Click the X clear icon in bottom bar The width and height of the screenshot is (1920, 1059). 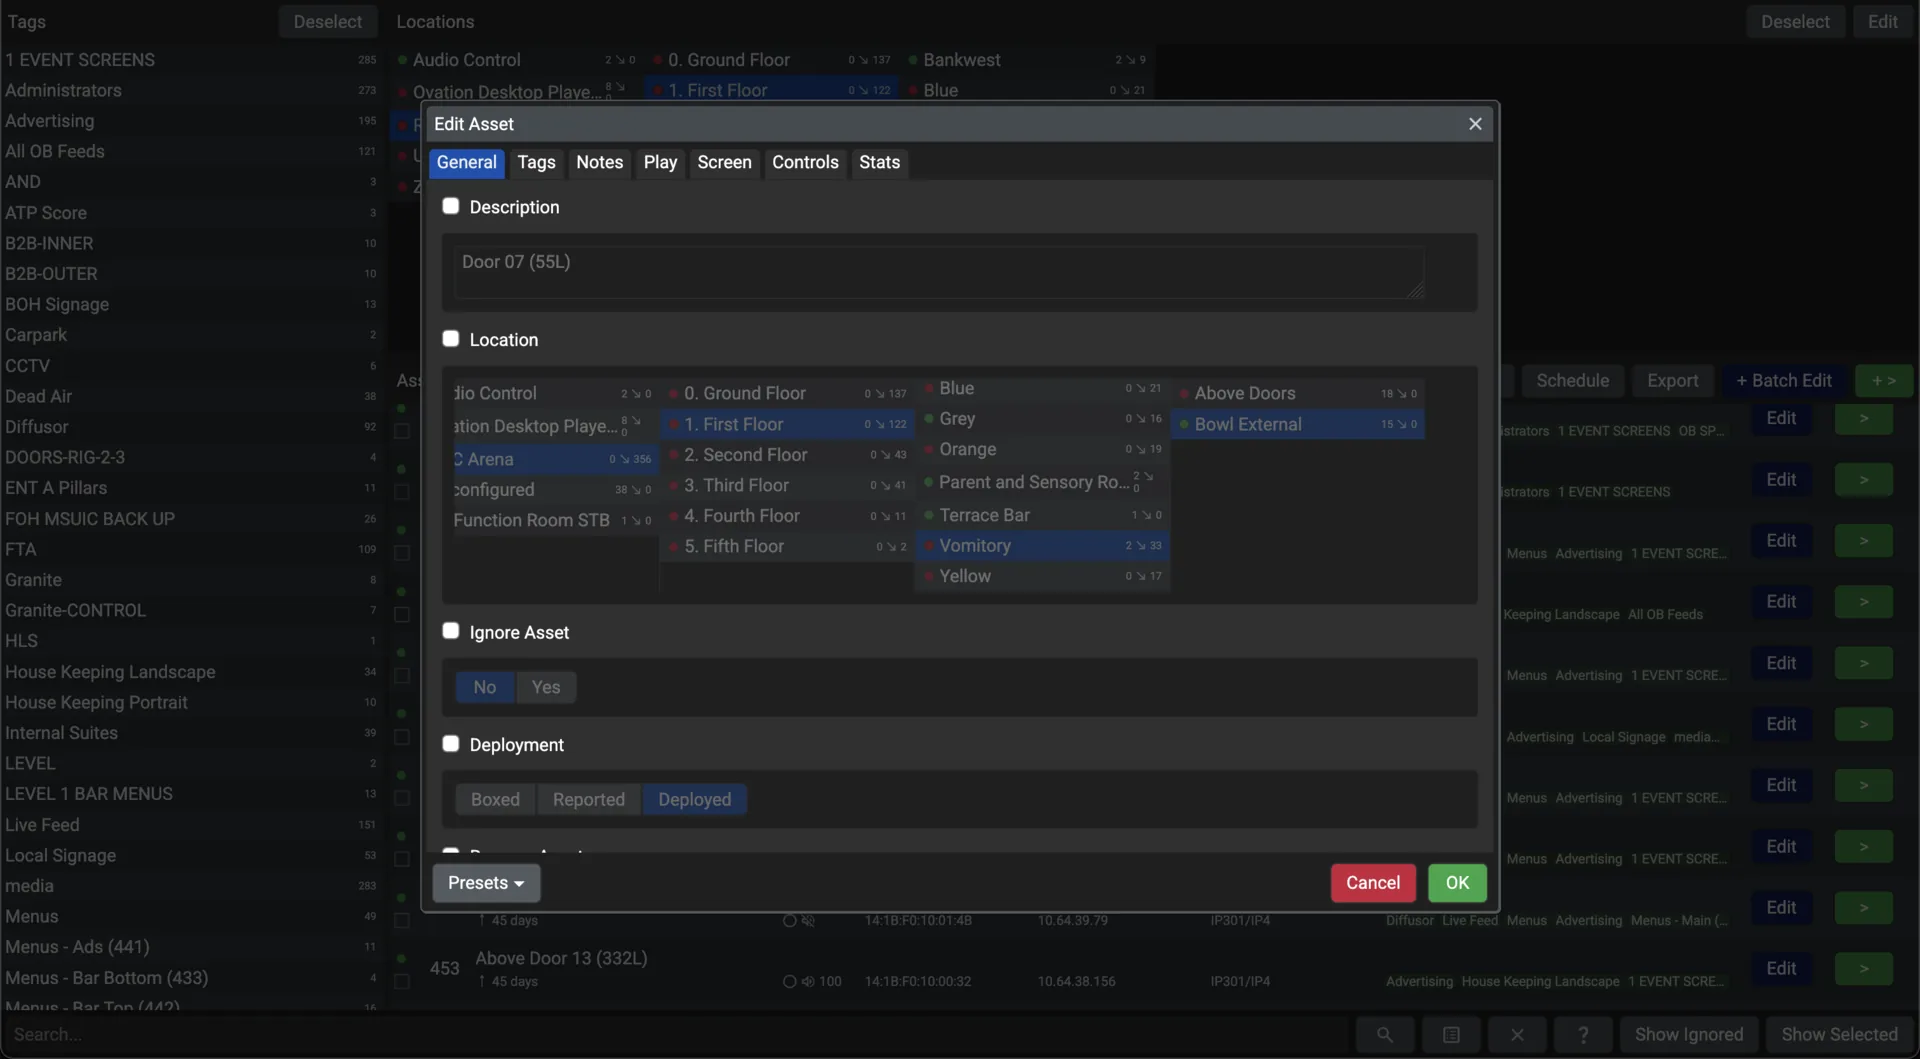(1517, 1035)
